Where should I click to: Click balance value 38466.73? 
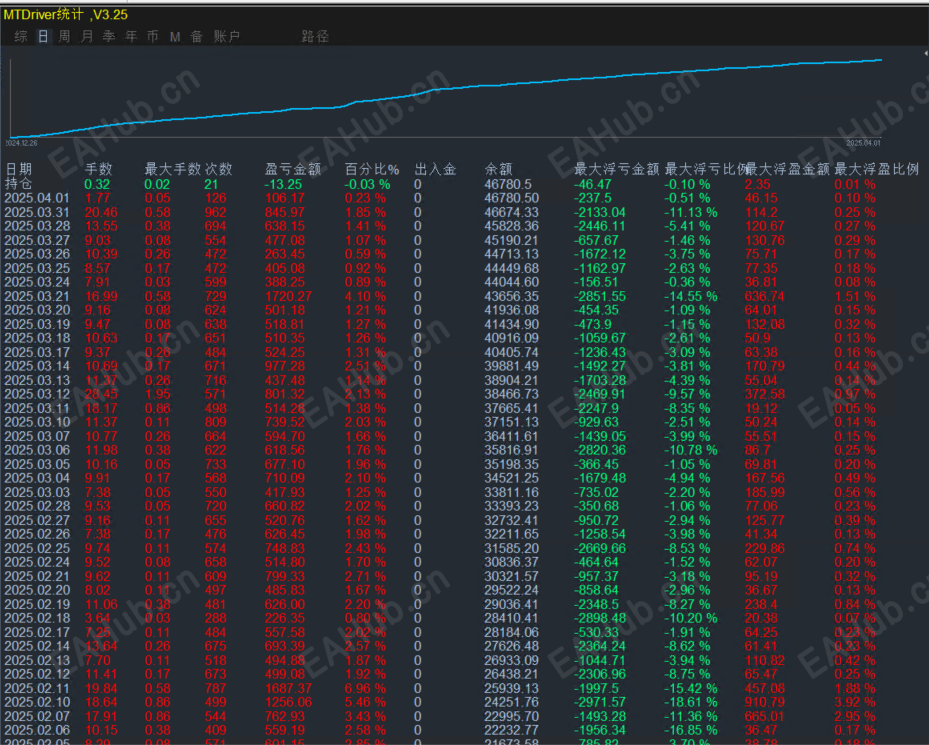[511, 394]
